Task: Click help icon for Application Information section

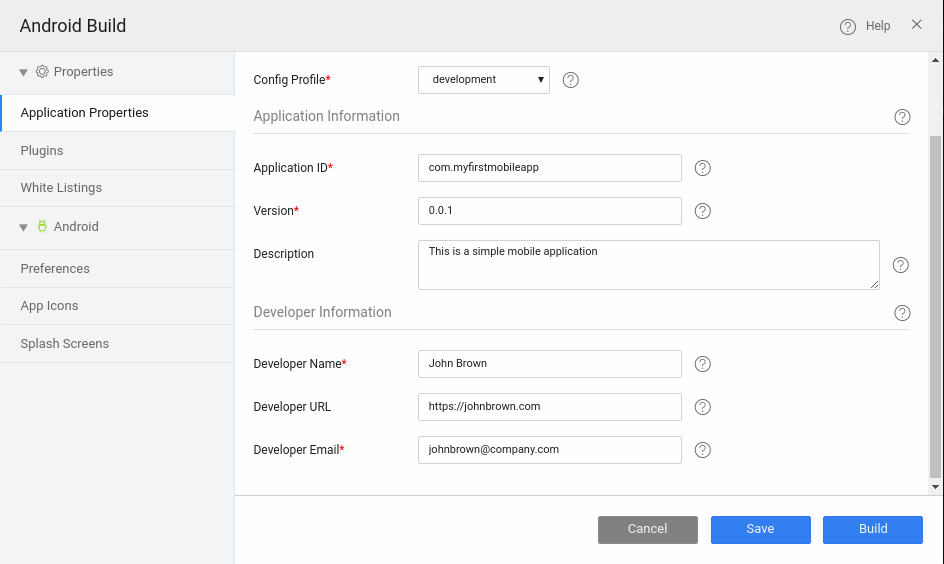Action: 902,117
